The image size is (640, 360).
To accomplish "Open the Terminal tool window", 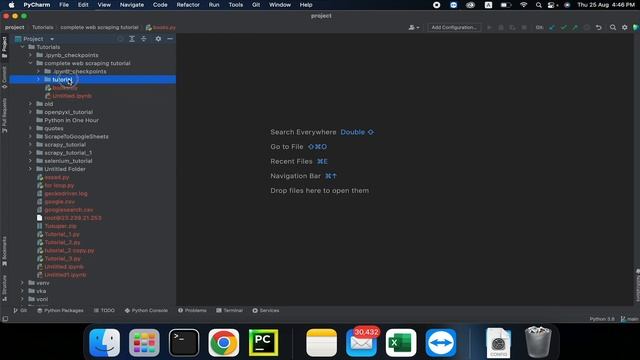I will tap(229, 311).
